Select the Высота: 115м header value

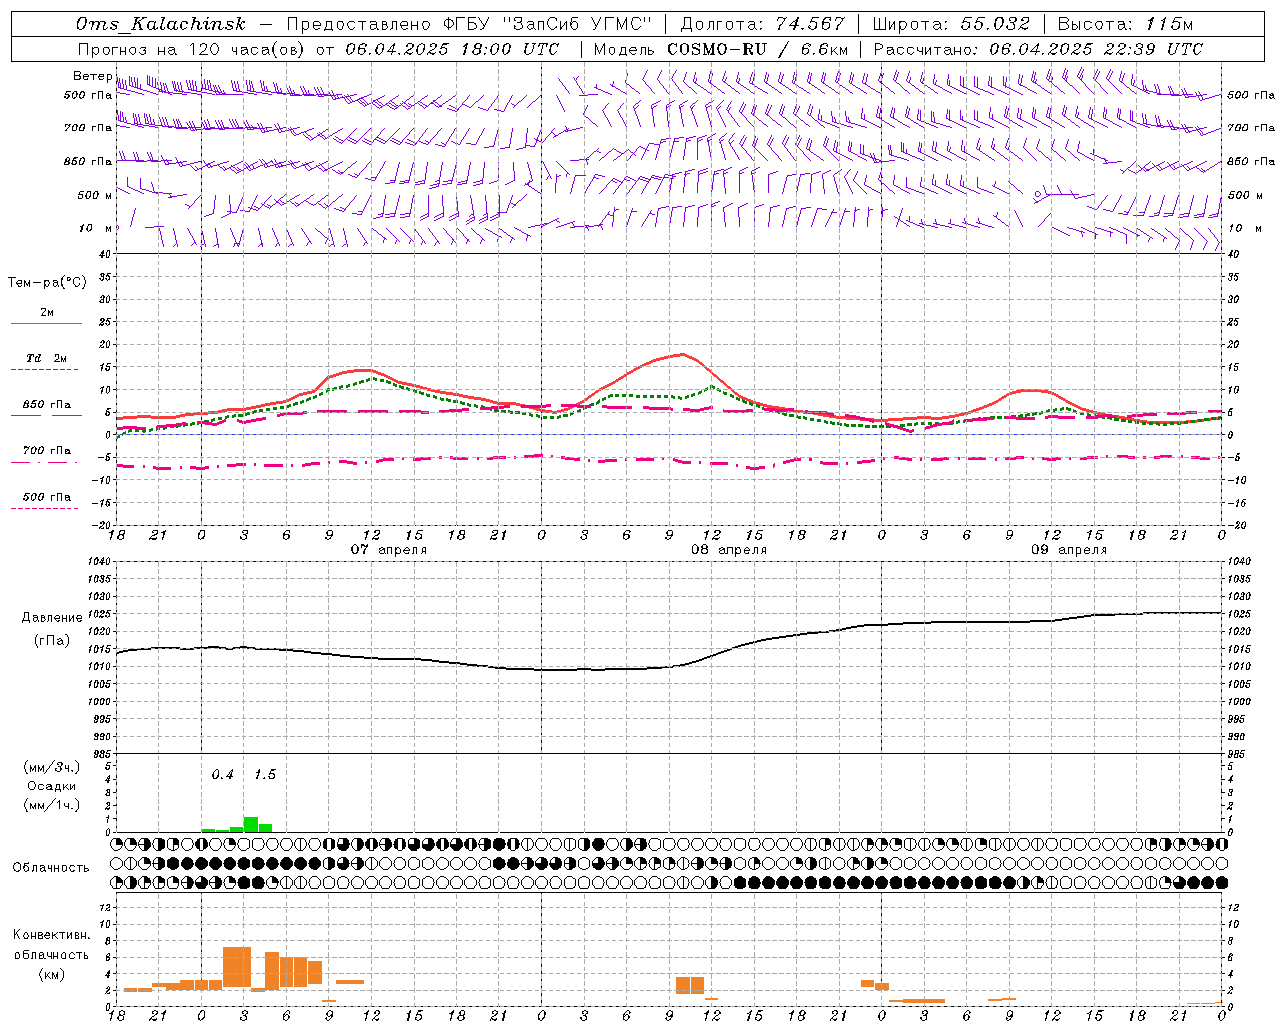pos(1125,24)
